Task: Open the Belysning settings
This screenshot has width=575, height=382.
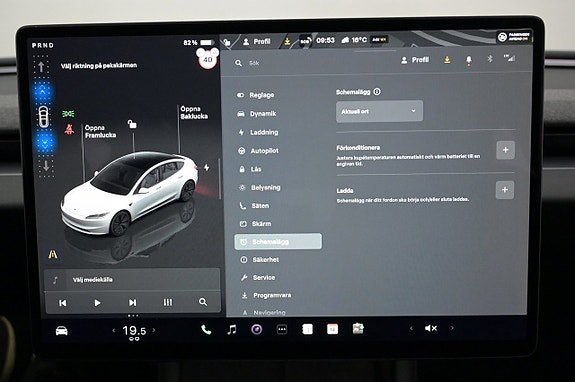Action: coord(260,187)
